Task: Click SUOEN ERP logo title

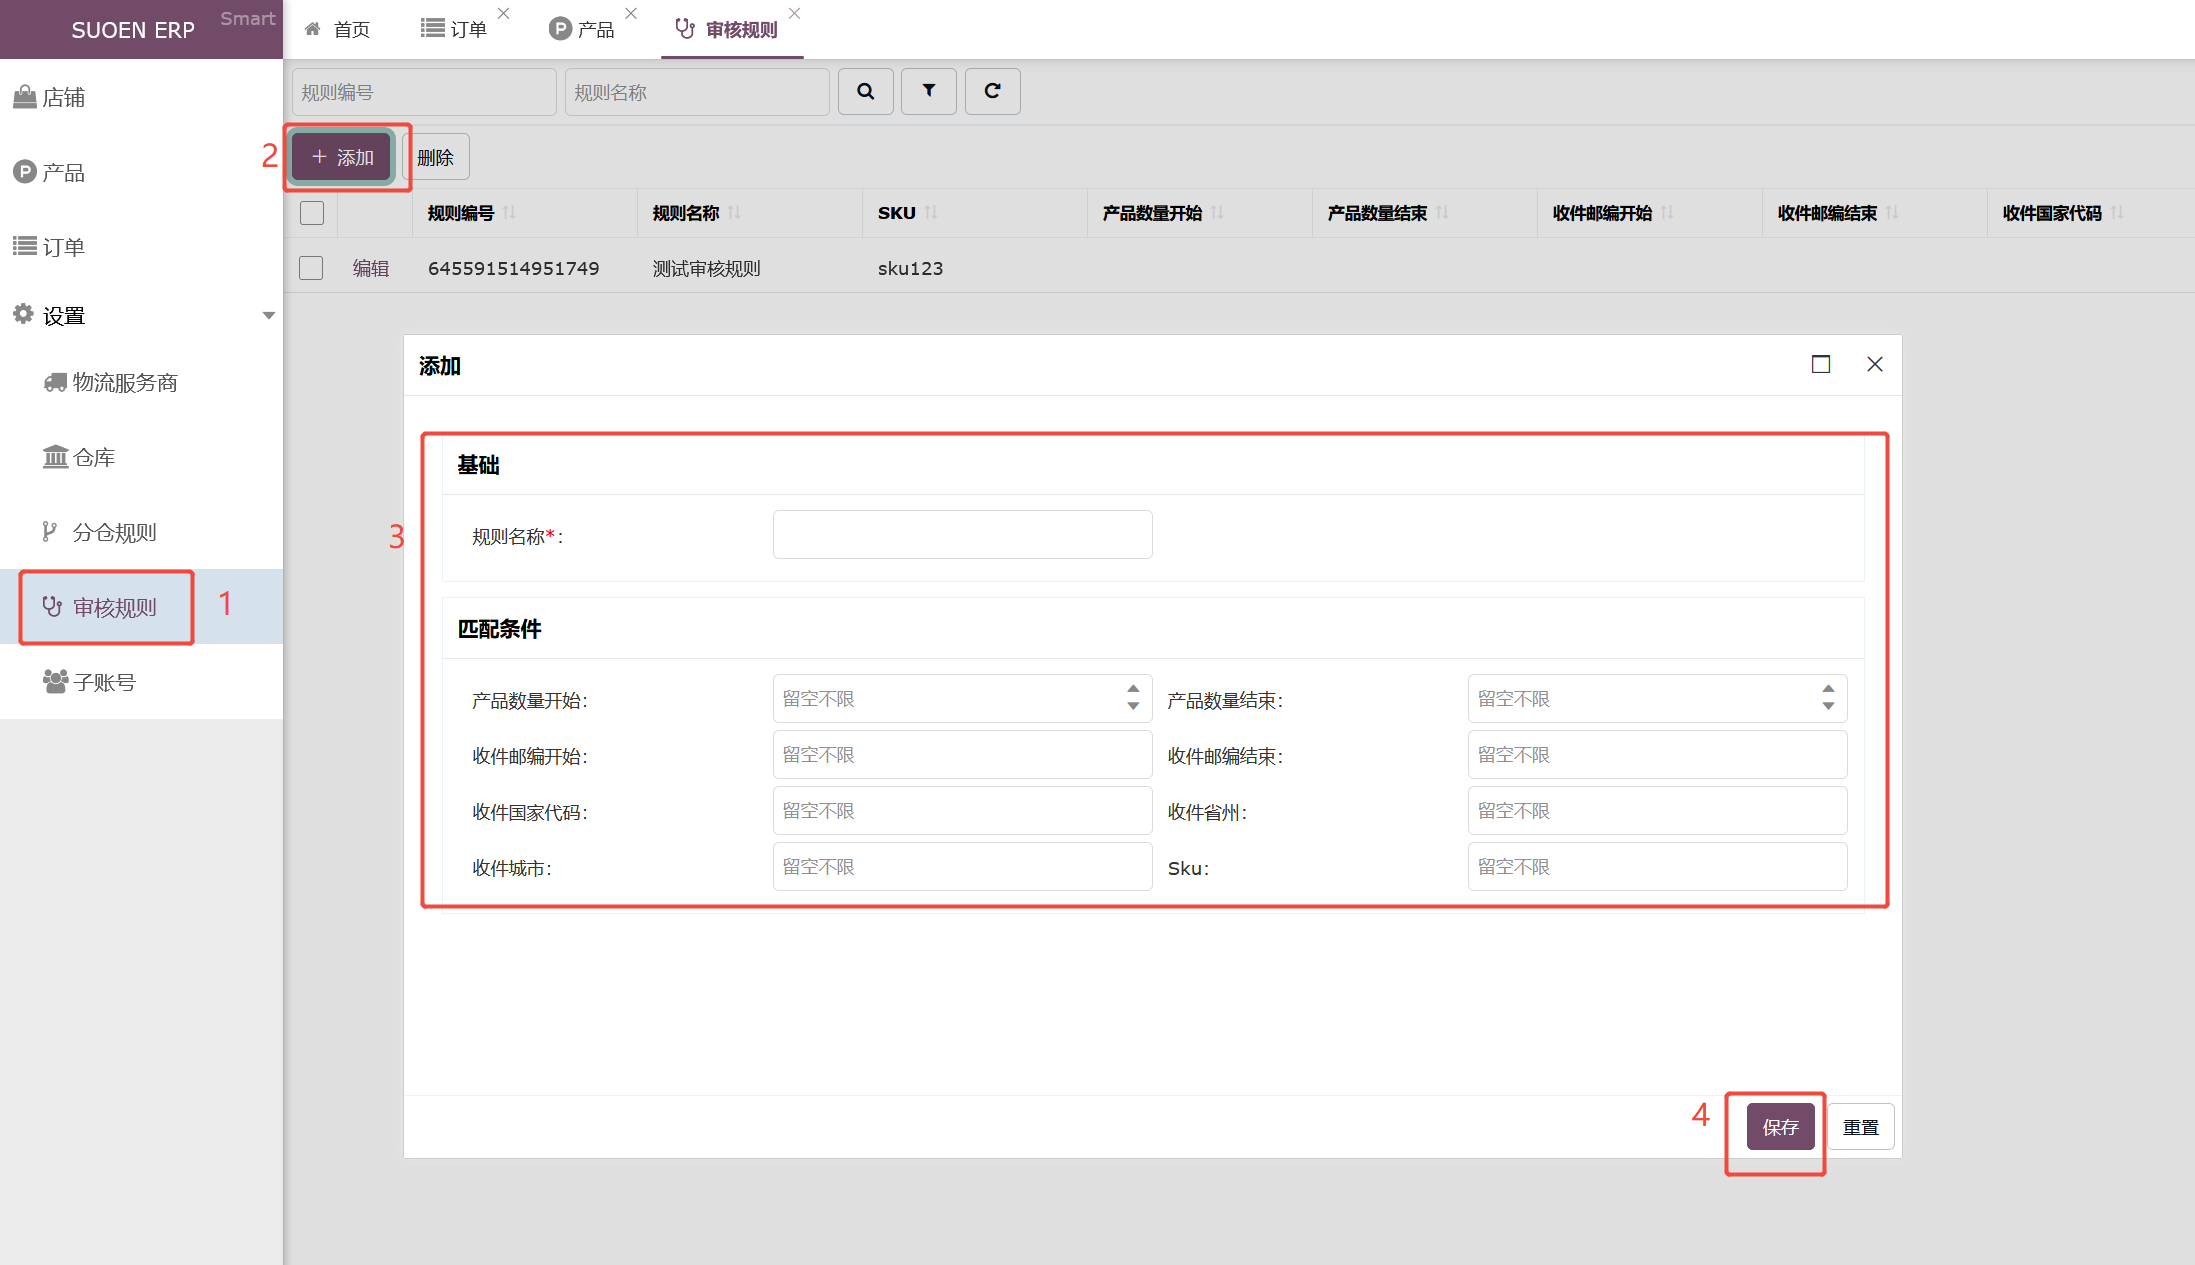Action: (133, 30)
